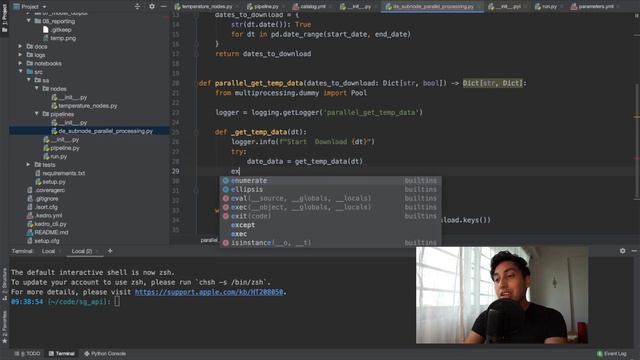Screen dimensions: 640x360
Task: Expand the notebooks folder
Action: 20,63
